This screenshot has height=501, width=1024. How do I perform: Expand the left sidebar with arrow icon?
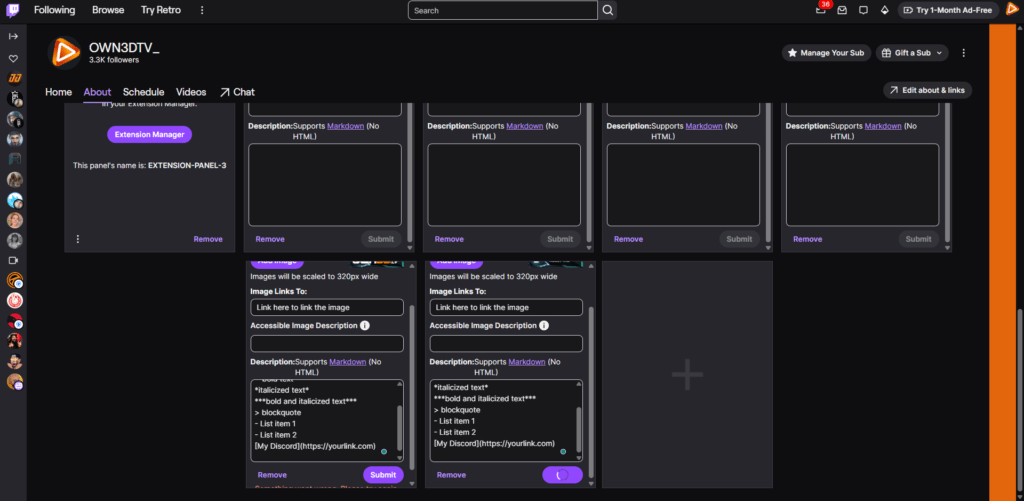13,36
